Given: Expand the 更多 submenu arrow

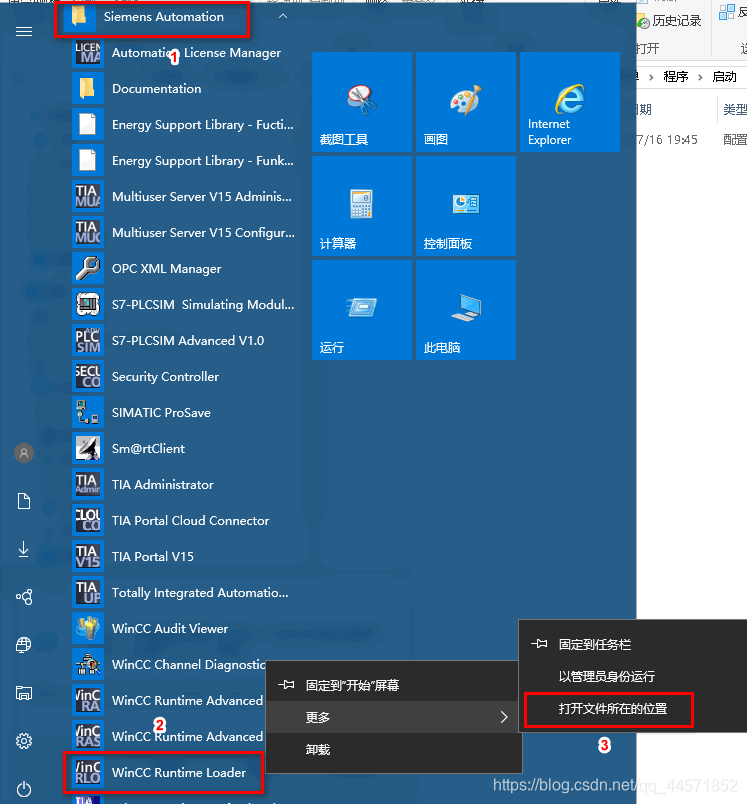Looking at the screenshot, I should (x=503, y=717).
